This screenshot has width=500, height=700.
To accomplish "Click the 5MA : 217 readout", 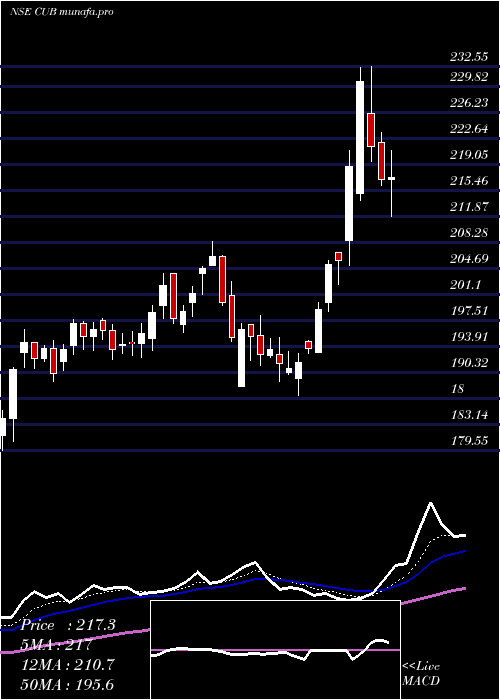I will [x=57, y=645].
